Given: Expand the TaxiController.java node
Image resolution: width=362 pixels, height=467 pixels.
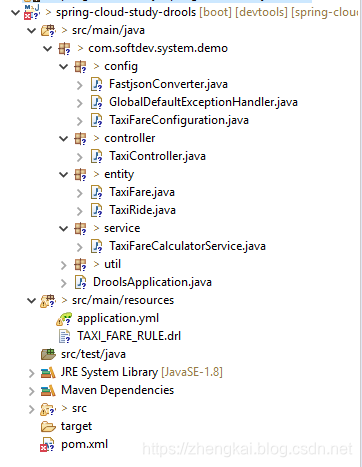Looking at the screenshot, I should point(80,157).
